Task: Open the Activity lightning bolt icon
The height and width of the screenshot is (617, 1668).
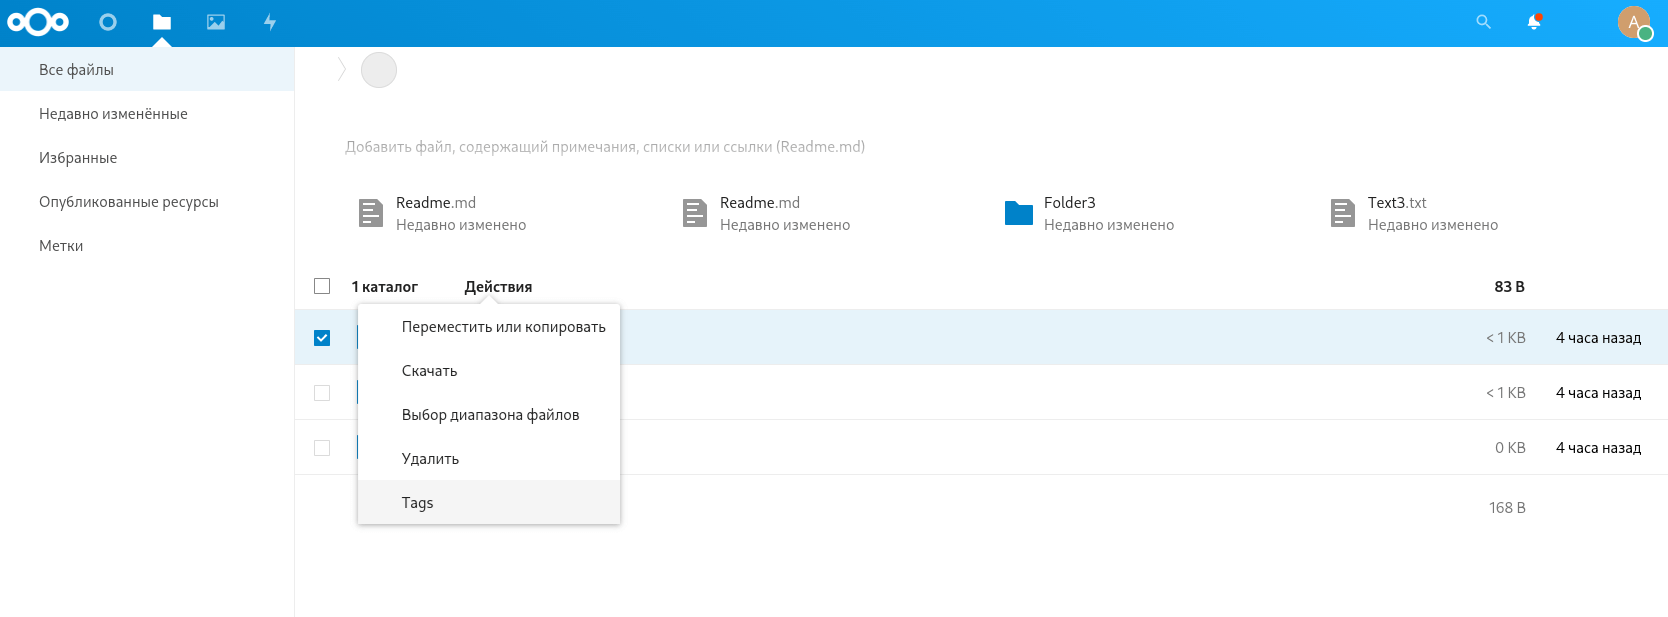Action: (x=270, y=22)
